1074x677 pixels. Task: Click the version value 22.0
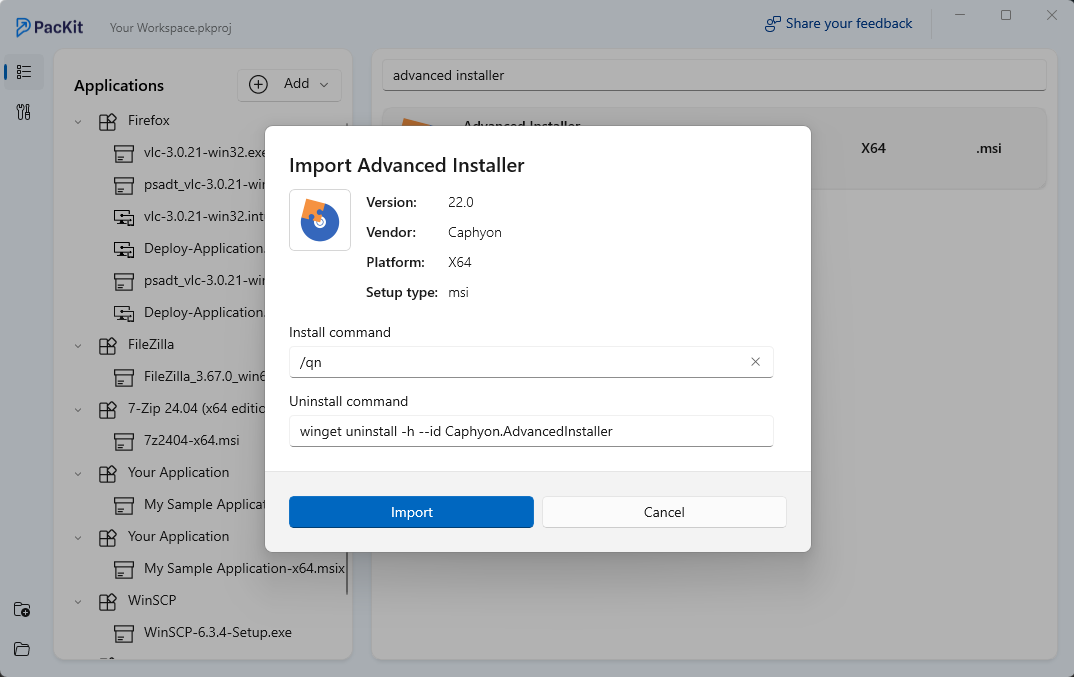(x=460, y=202)
